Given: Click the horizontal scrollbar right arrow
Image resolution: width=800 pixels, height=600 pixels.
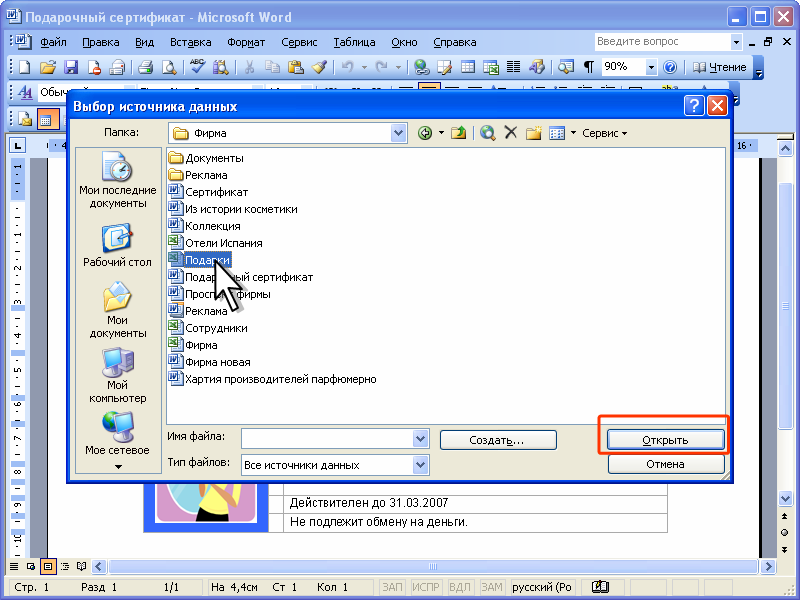Looking at the screenshot, I should 767,566.
